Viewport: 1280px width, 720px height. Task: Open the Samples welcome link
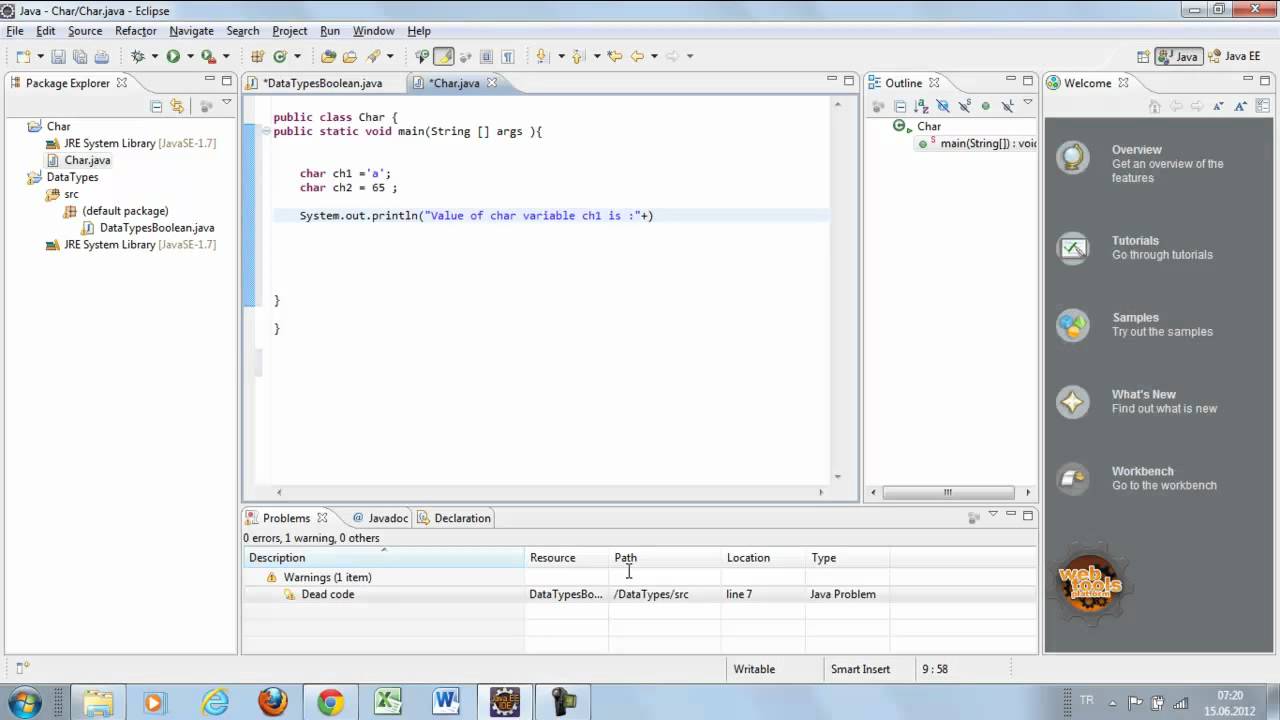[x=1135, y=318]
